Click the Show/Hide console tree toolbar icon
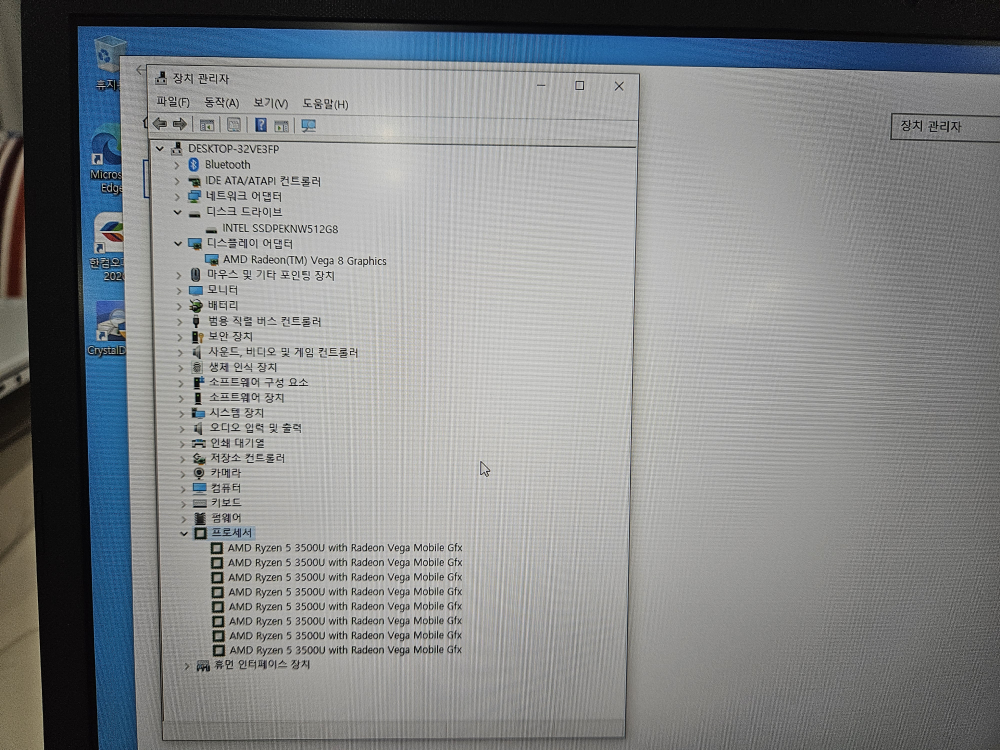Image resolution: width=1000 pixels, height=750 pixels. 207,125
